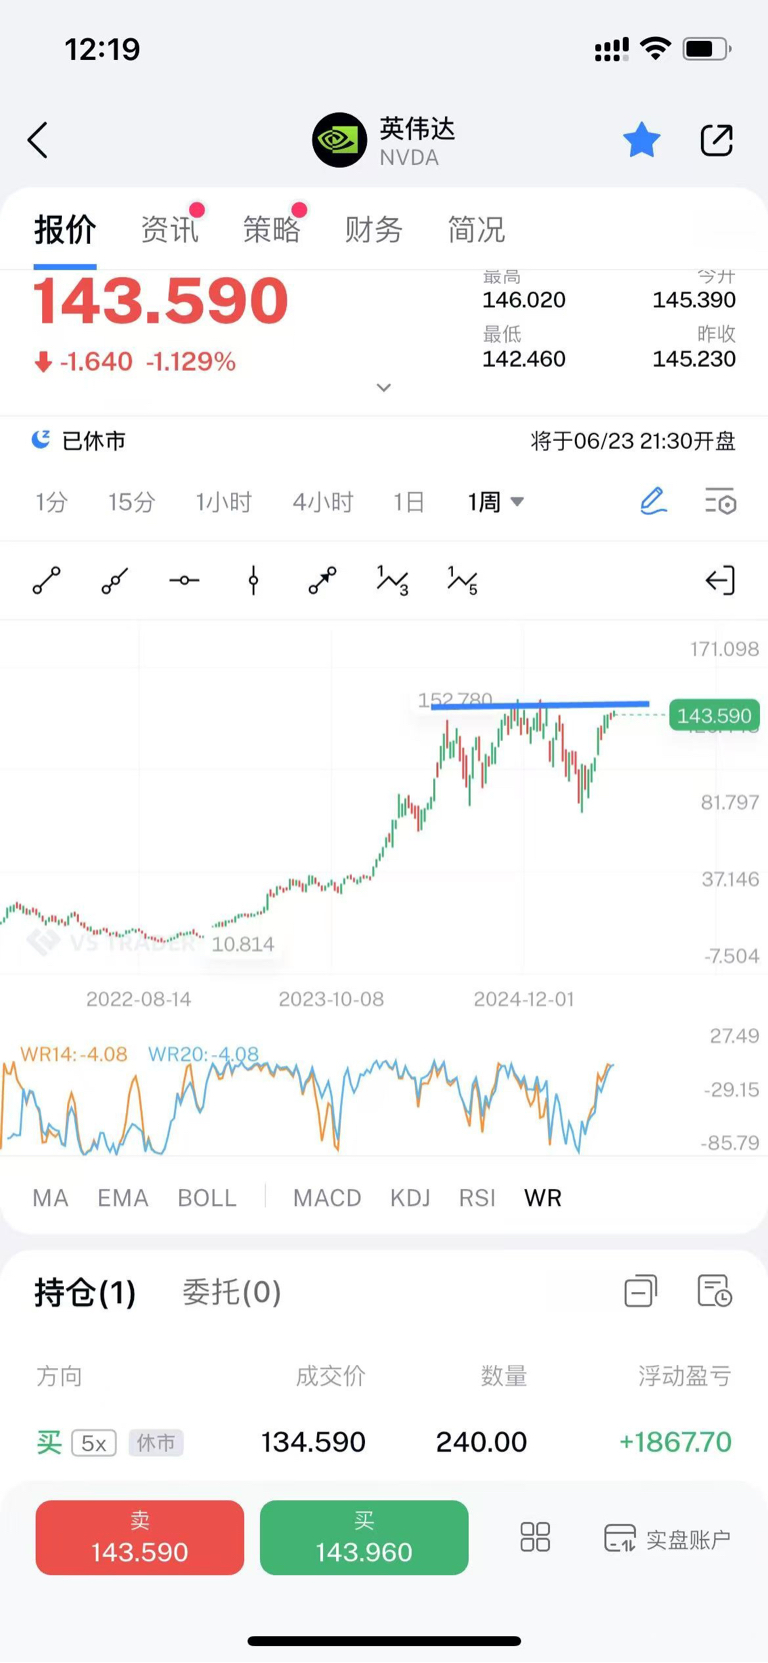
Task: Select the KDJ indicator
Action: click(x=410, y=1198)
